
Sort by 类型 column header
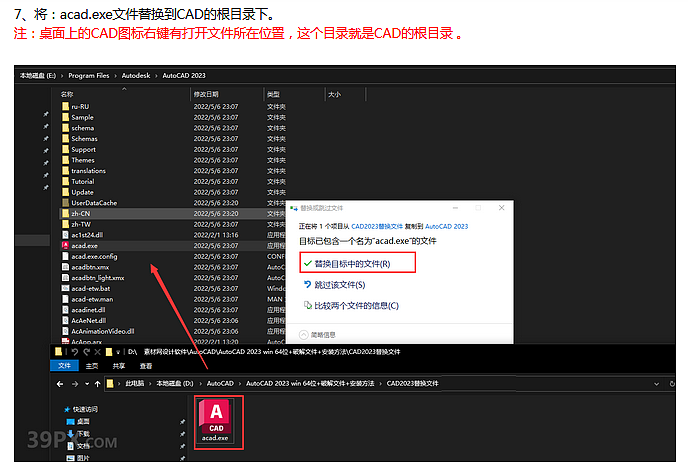click(x=273, y=94)
